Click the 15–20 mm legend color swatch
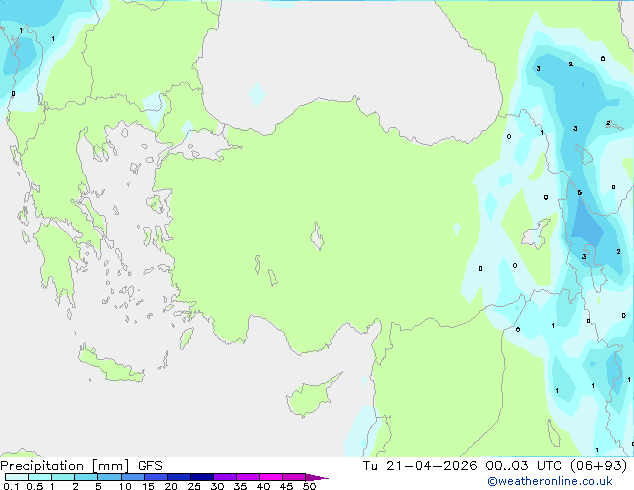This screenshot has height=490, width=634. coord(156,477)
